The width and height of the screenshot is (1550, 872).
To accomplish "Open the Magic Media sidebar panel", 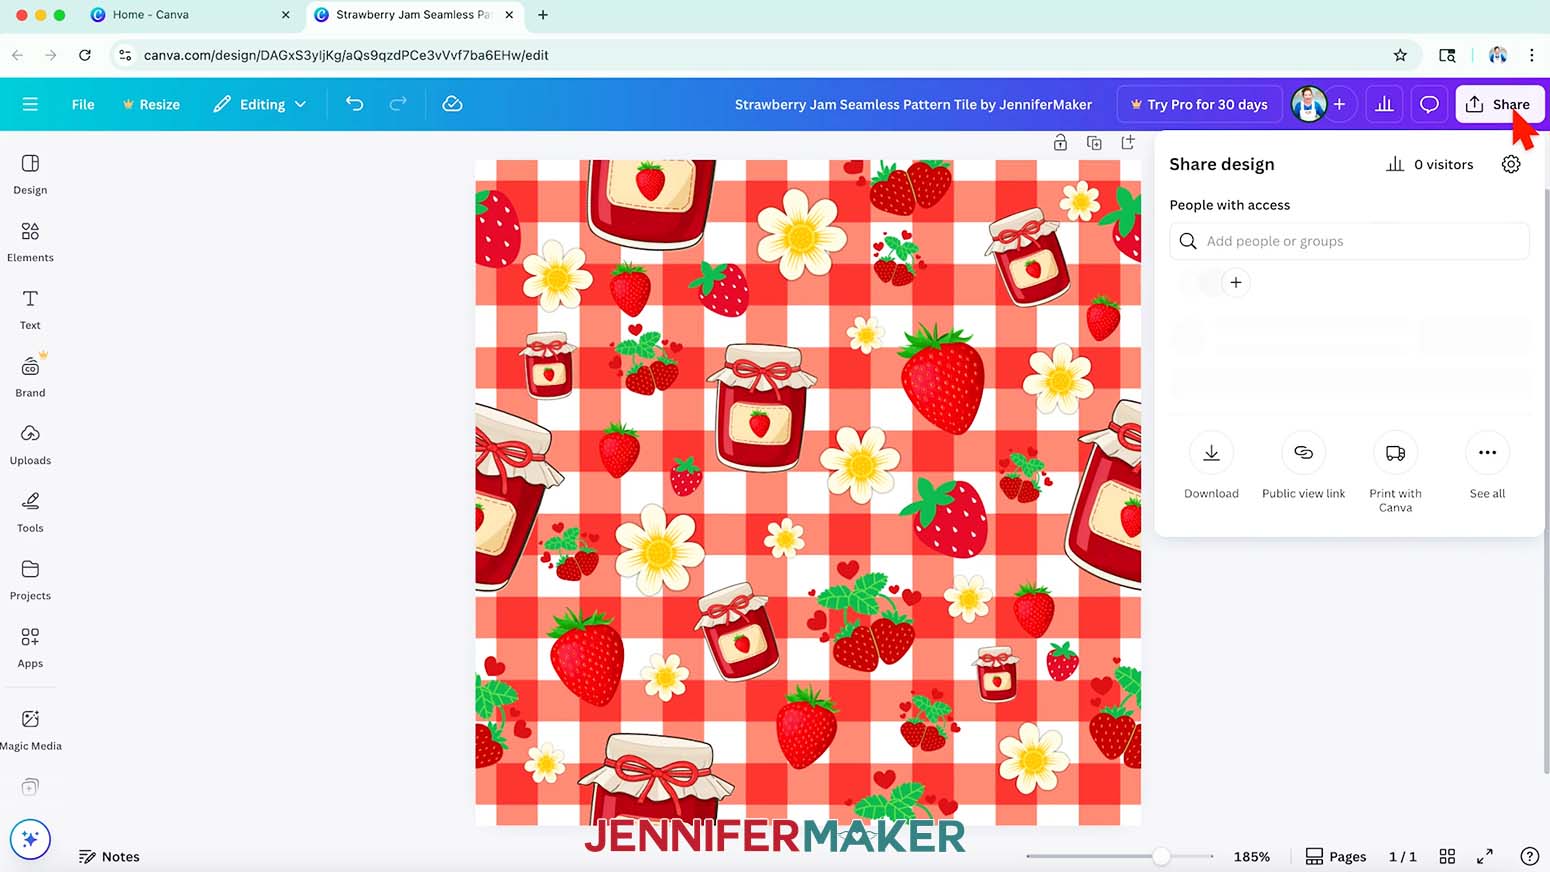I will tap(30, 730).
